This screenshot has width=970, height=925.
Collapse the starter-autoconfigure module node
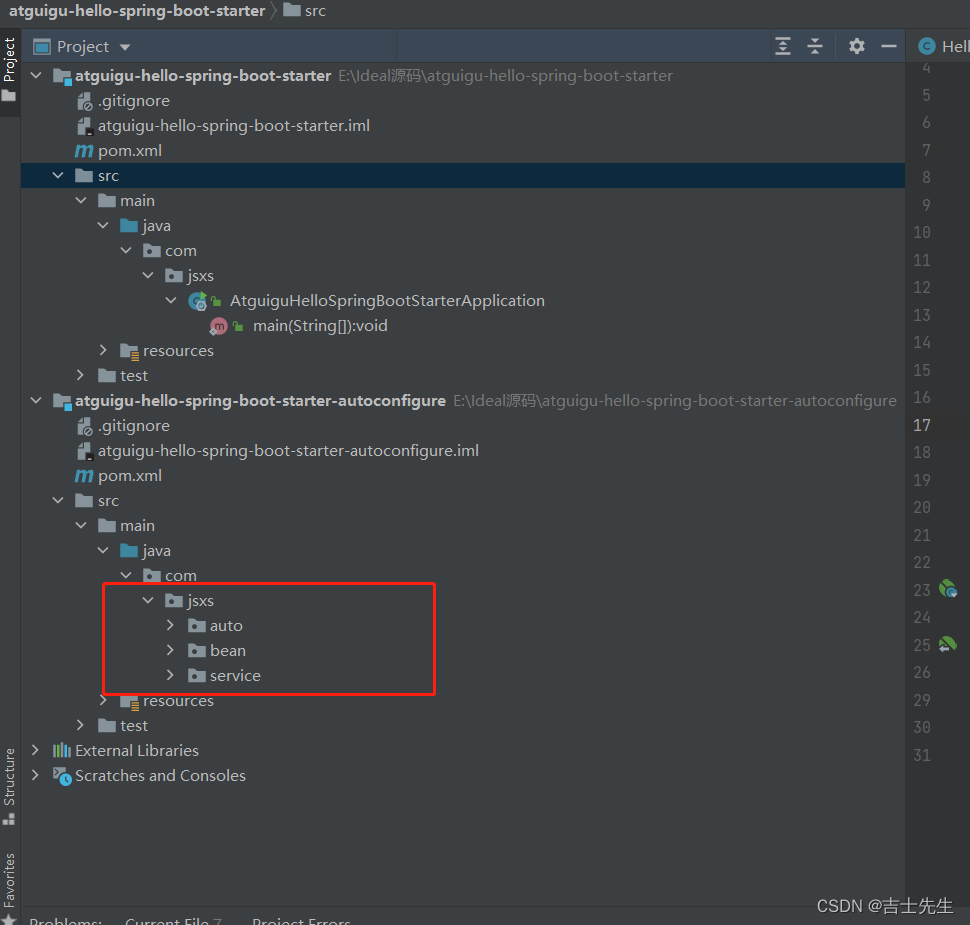[x=36, y=401]
